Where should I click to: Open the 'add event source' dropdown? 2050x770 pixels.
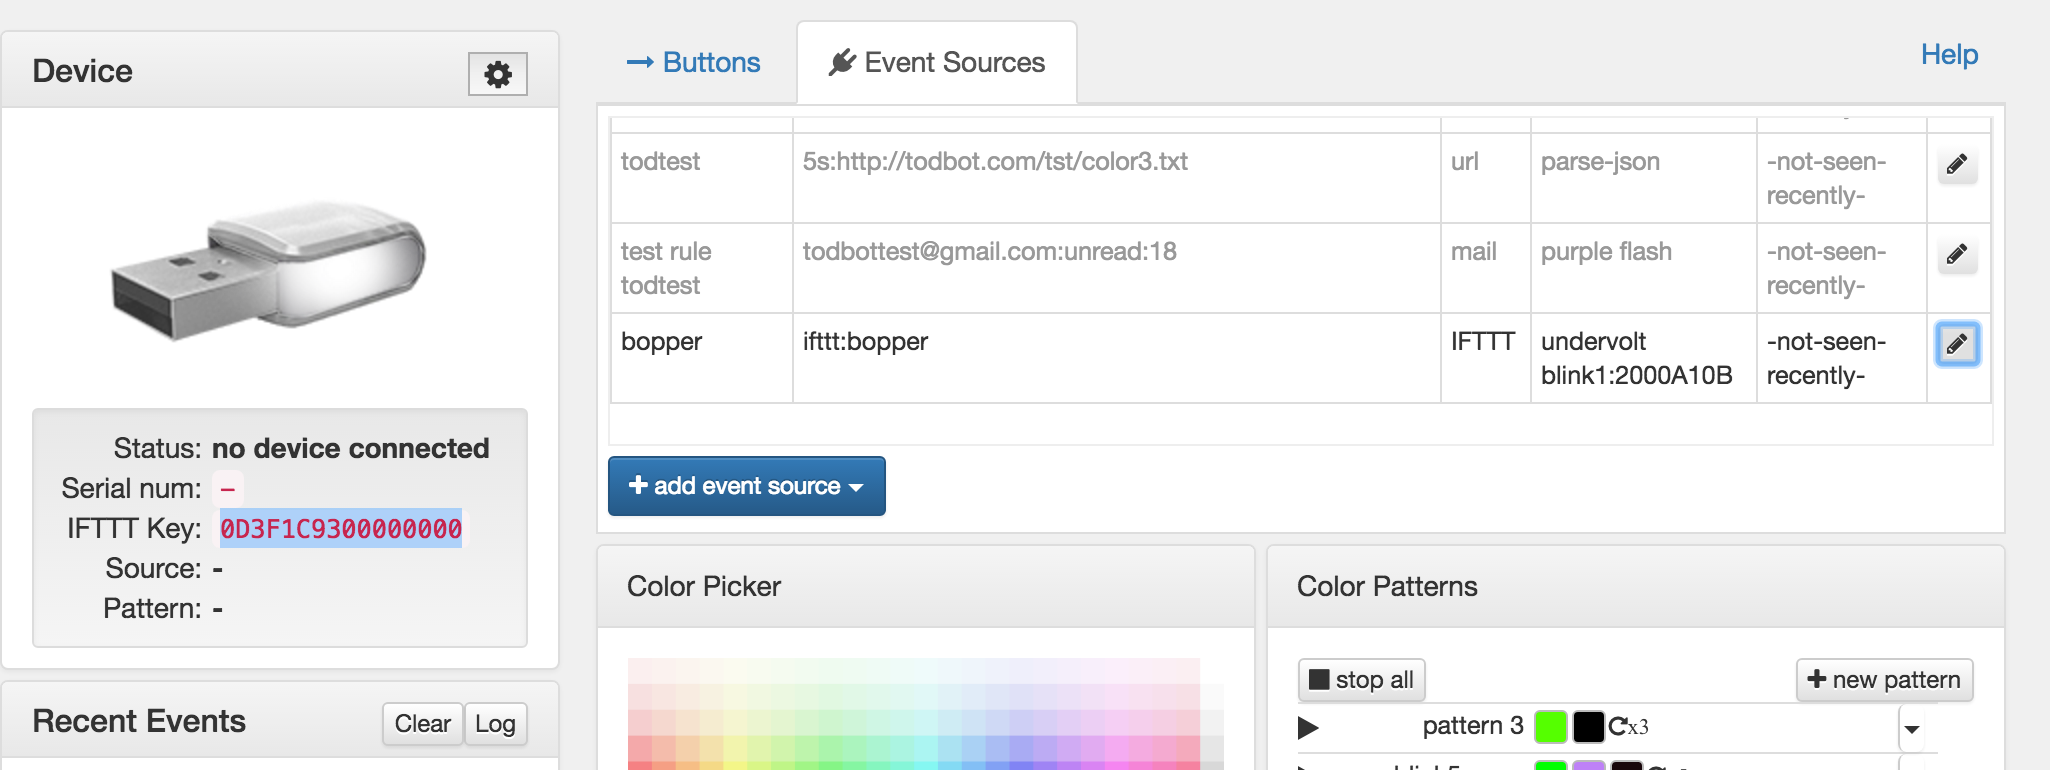[x=746, y=486]
